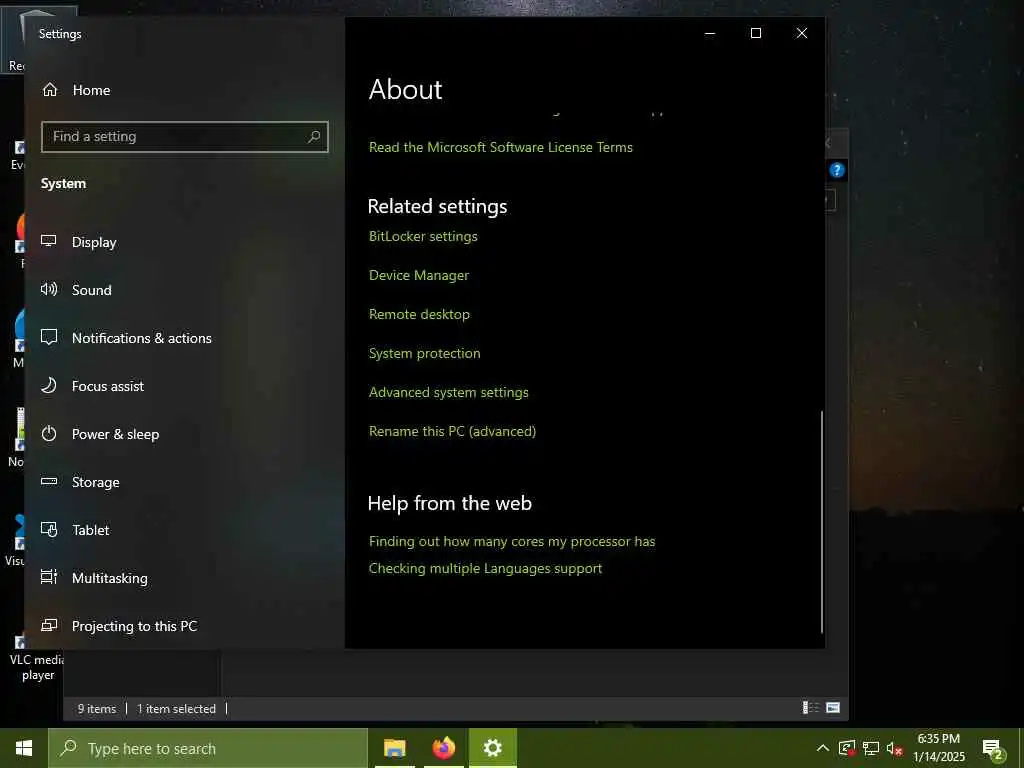Click the '9 items' status bar text
This screenshot has width=1024, height=768.
pos(97,709)
